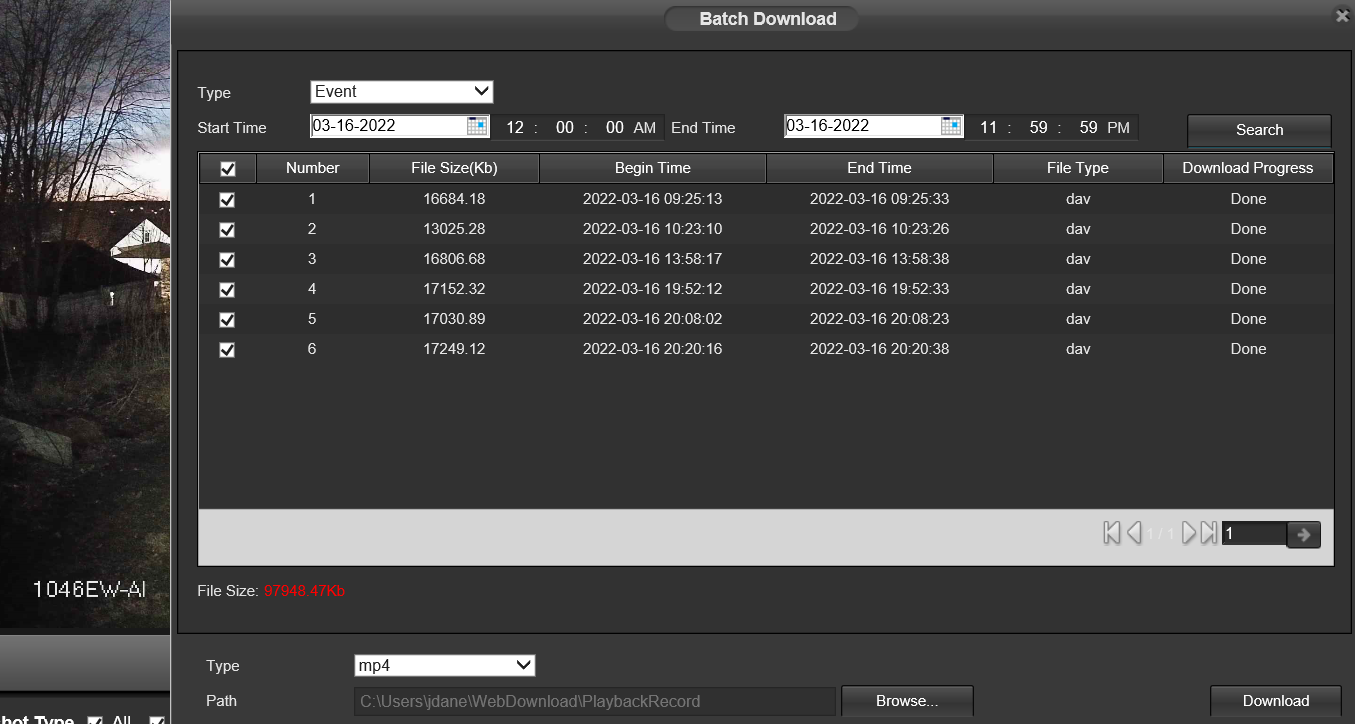
Task: Uncheck file number 5 row checkbox
Action: tap(227, 320)
